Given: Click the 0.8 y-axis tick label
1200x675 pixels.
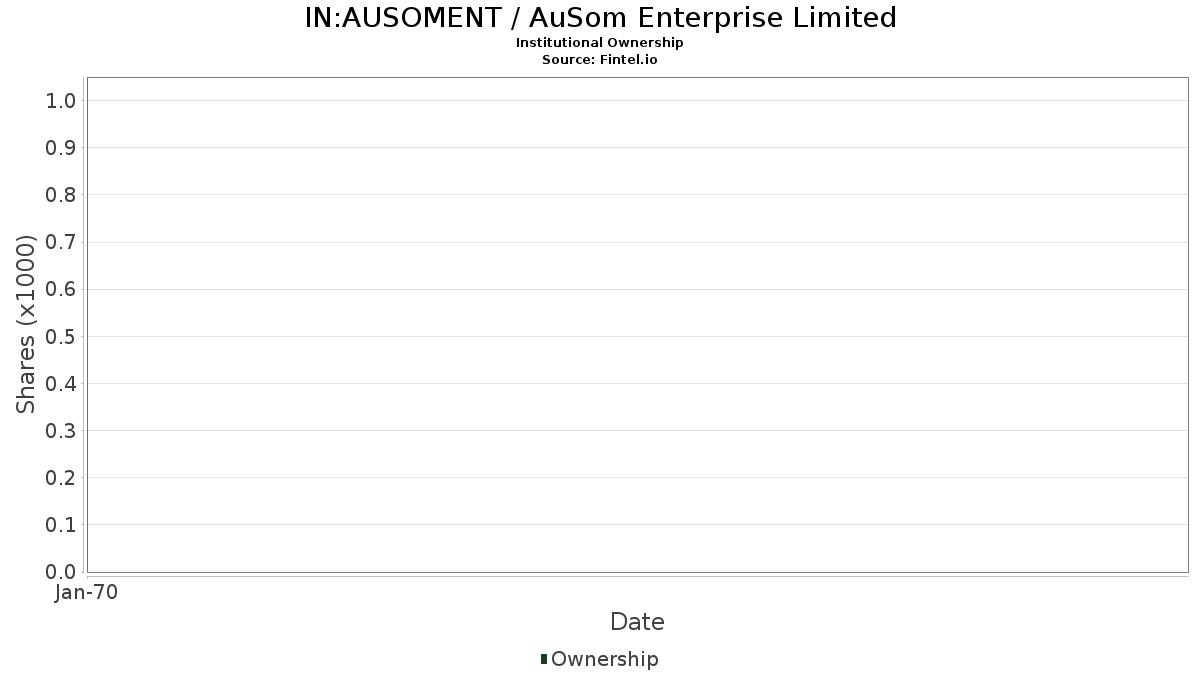Looking at the screenshot, I should pyautogui.click(x=61, y=195).
